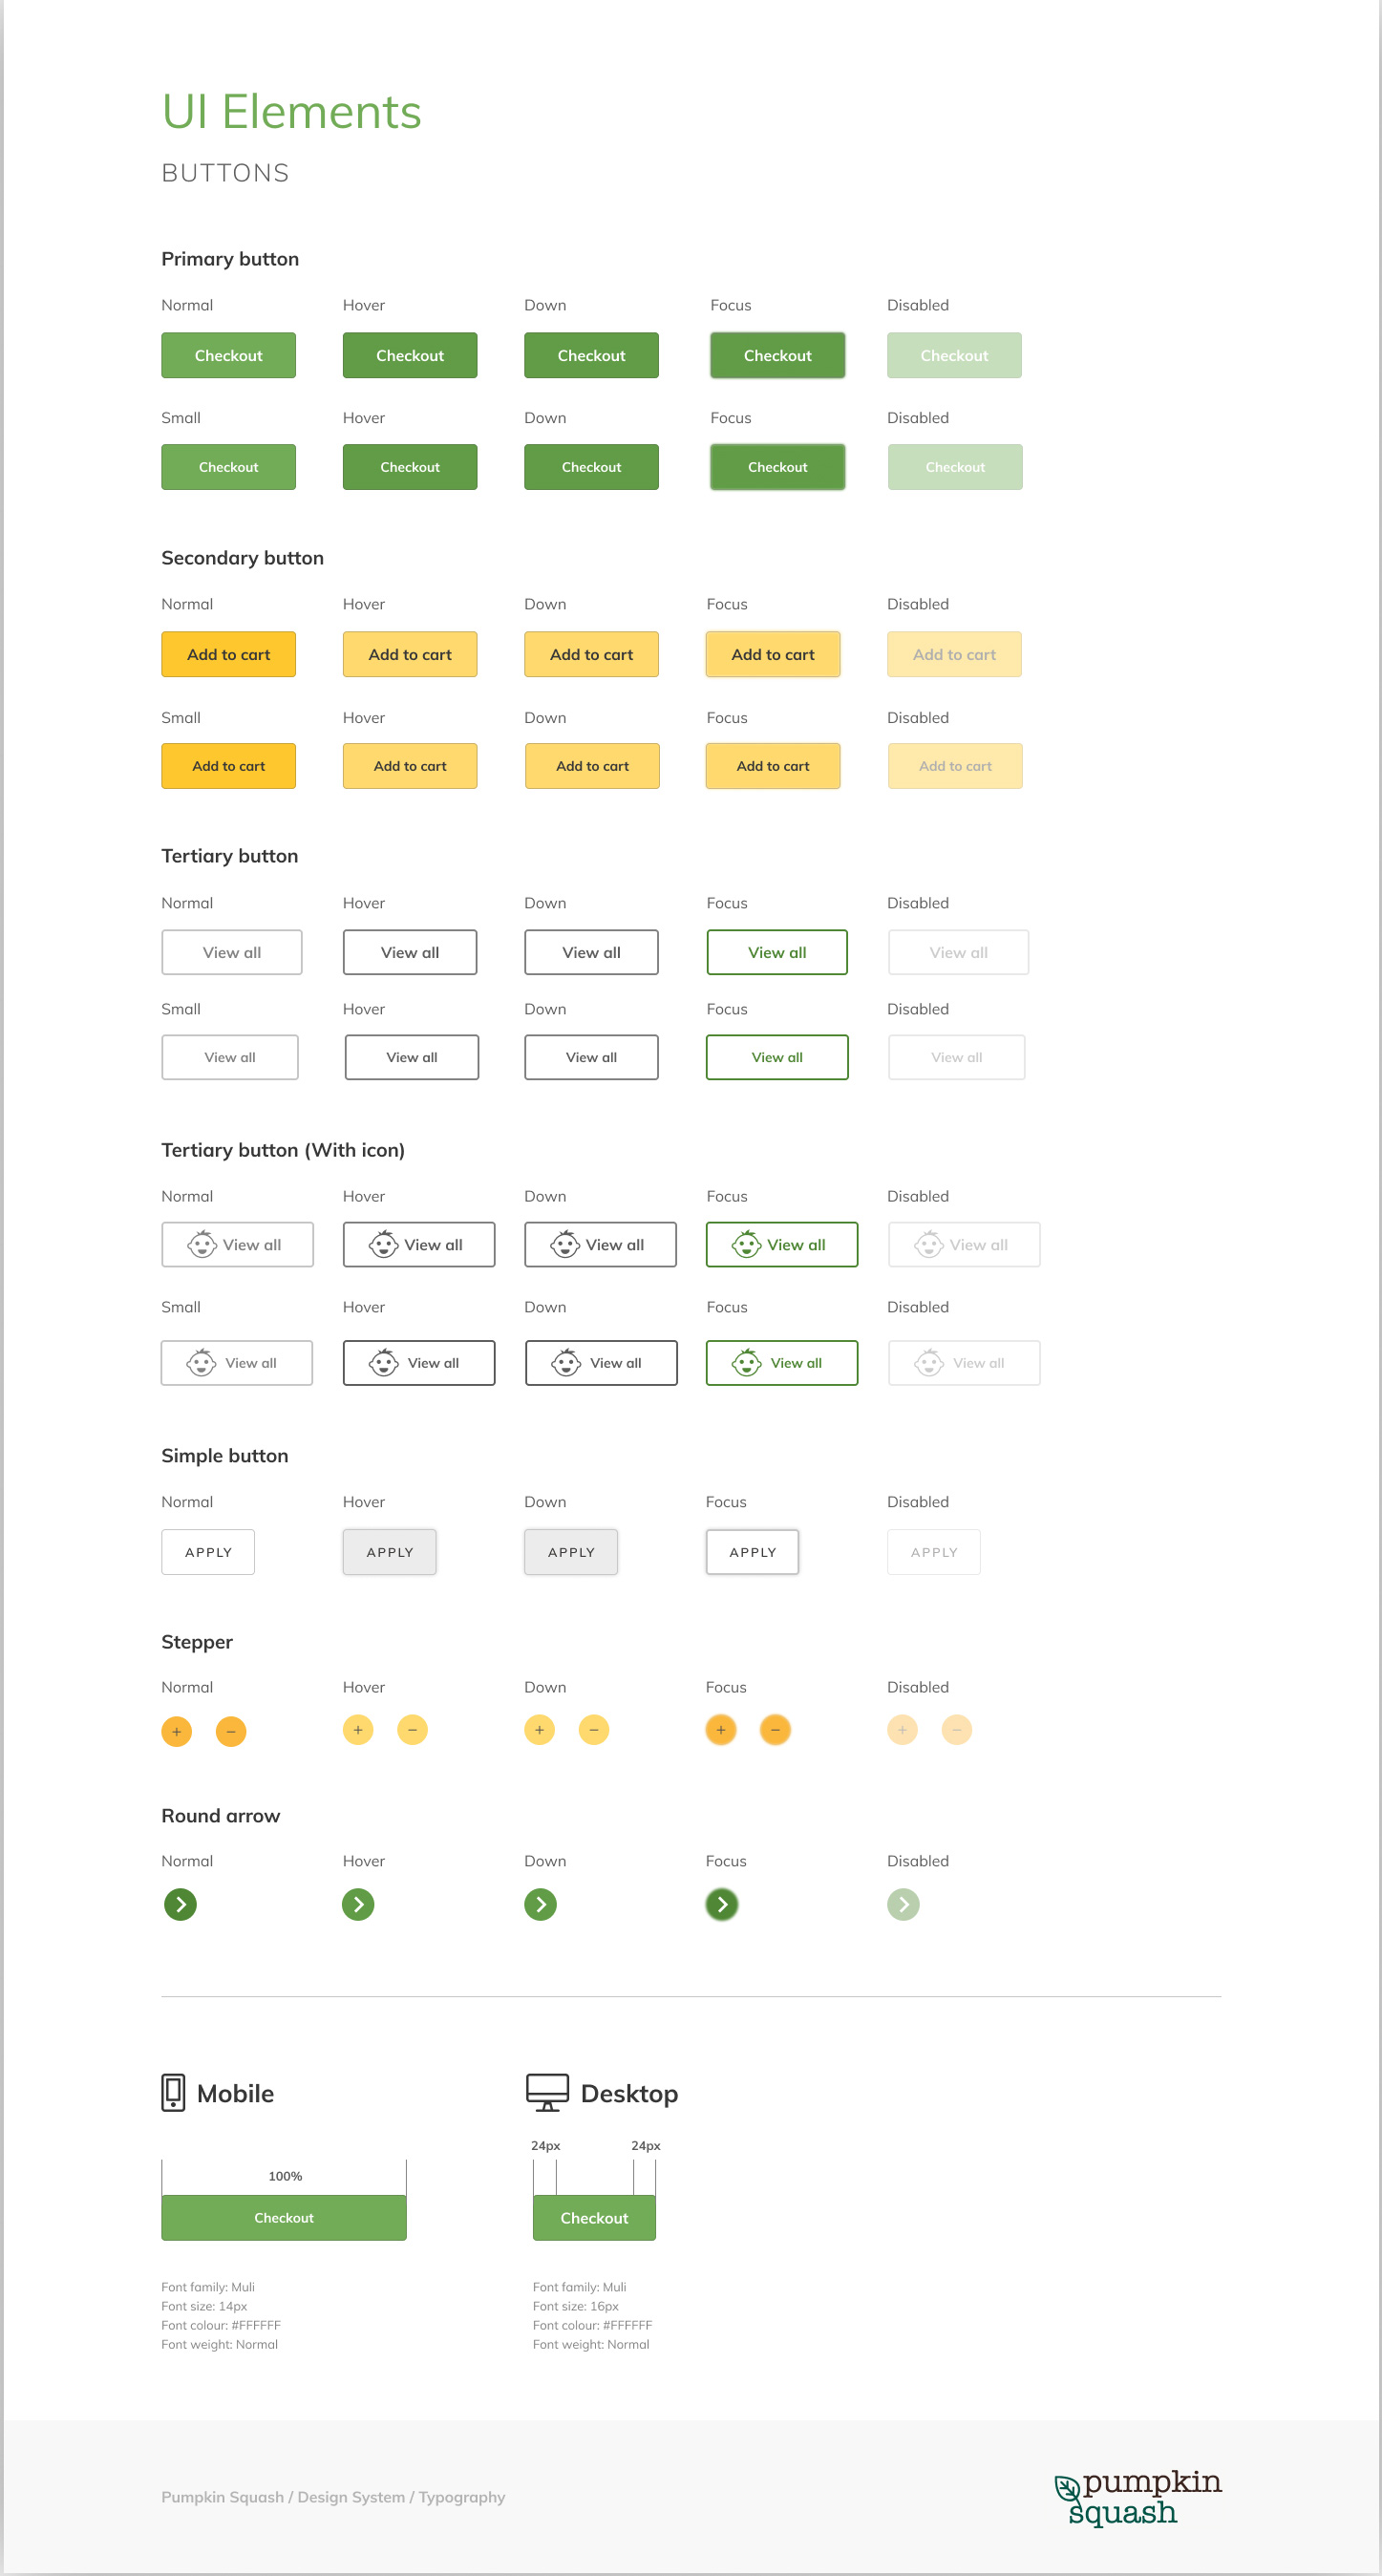Screen dimensions: 1382x2576
Task: Click the Focus stepper plus button
Action: click(x=721, y=1729)
